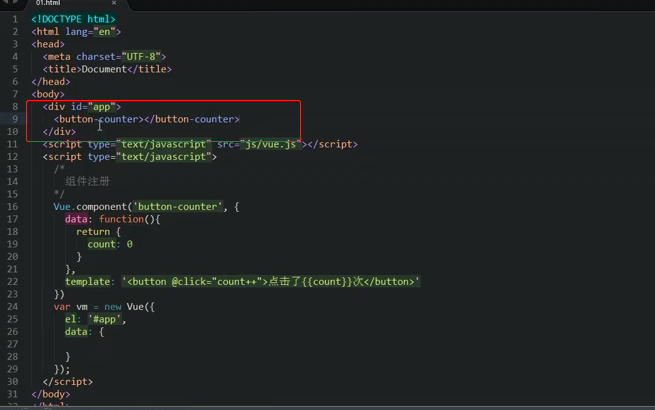Click the vm variable name
The image size is (655, 410).
pyautogui.click(x=82, y=307)
